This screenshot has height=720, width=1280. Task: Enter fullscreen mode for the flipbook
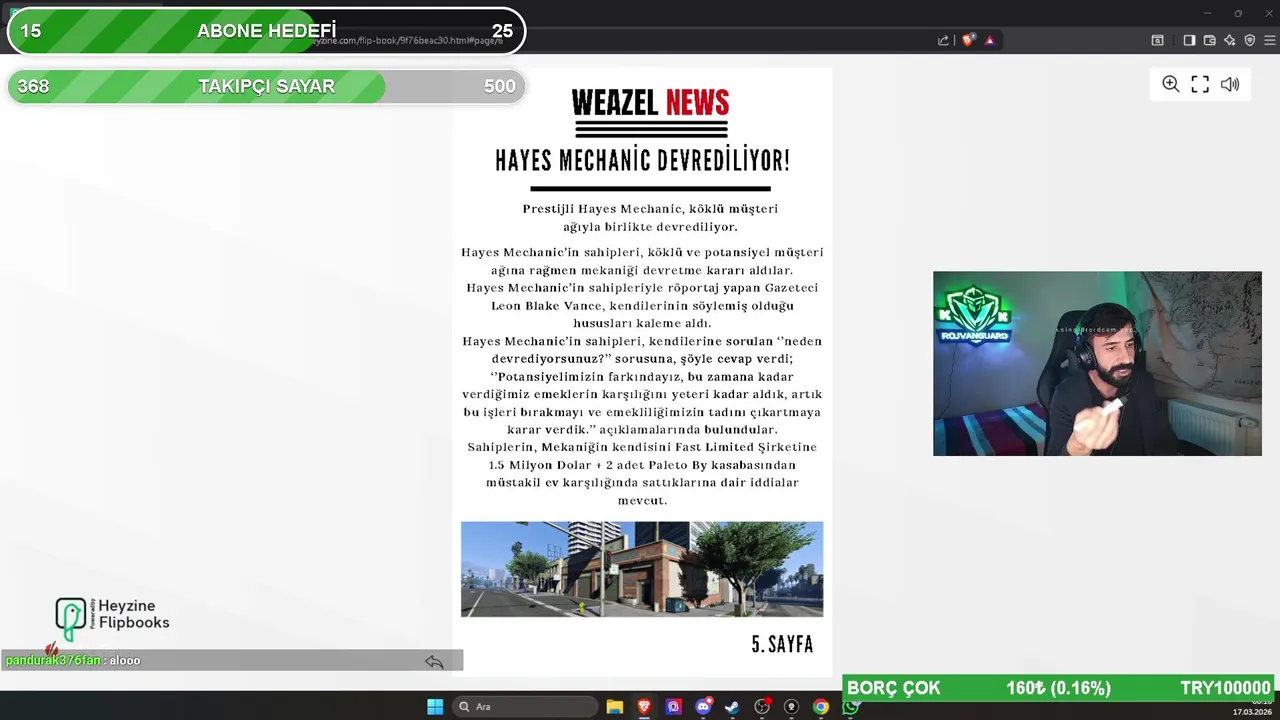[1200, 84]
